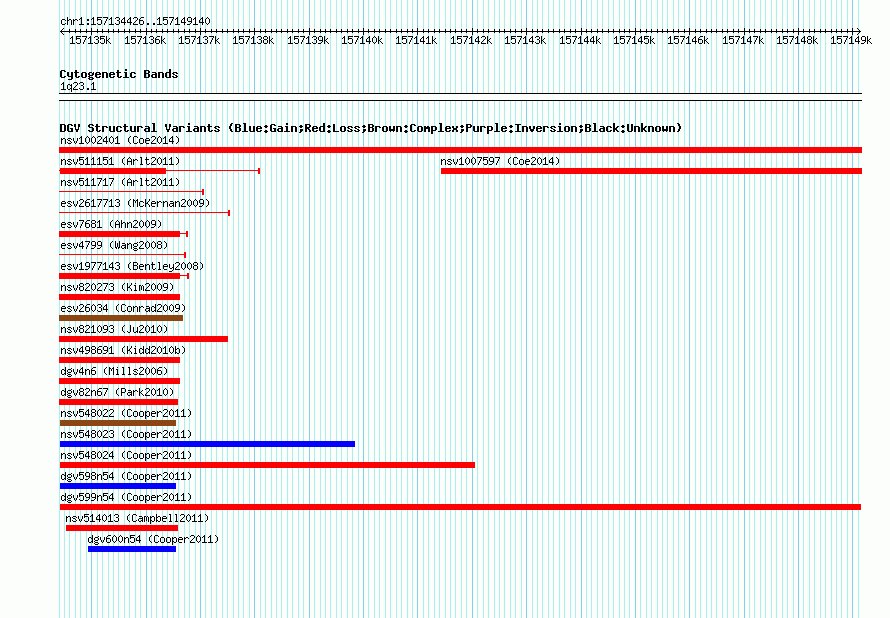Select the brown nsv548022 complex bar
This screenshot has height=618, width=890.
[117, 423]
